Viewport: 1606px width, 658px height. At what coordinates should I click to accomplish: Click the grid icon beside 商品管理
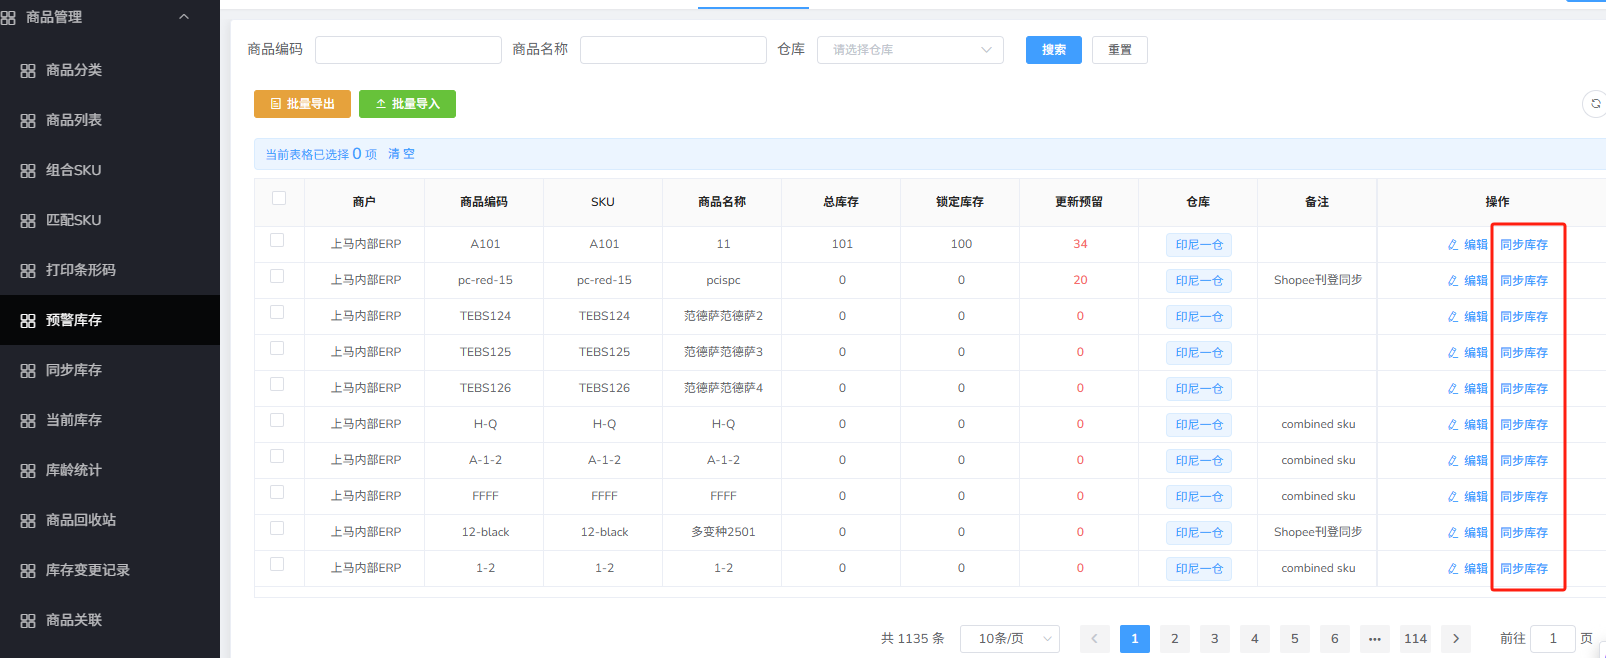pos(8,18)
